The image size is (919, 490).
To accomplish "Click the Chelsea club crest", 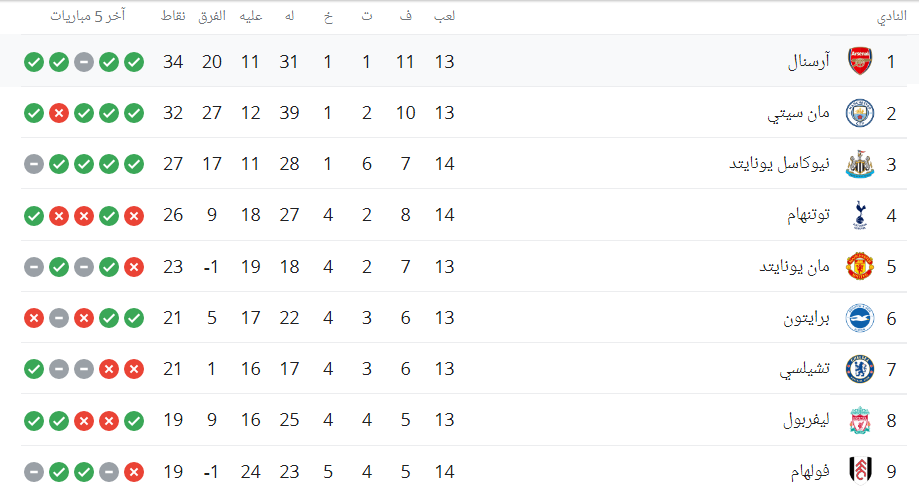I will [859, 369].
